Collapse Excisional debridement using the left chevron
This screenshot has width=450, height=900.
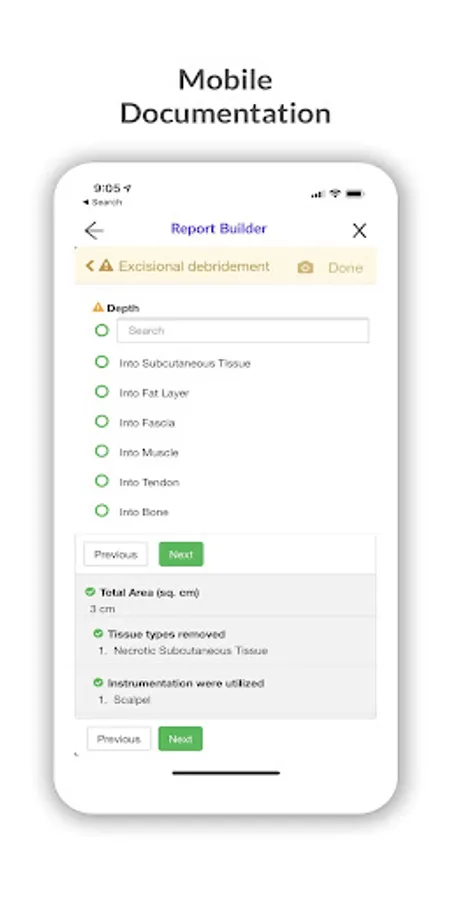[x=90, y=266]
